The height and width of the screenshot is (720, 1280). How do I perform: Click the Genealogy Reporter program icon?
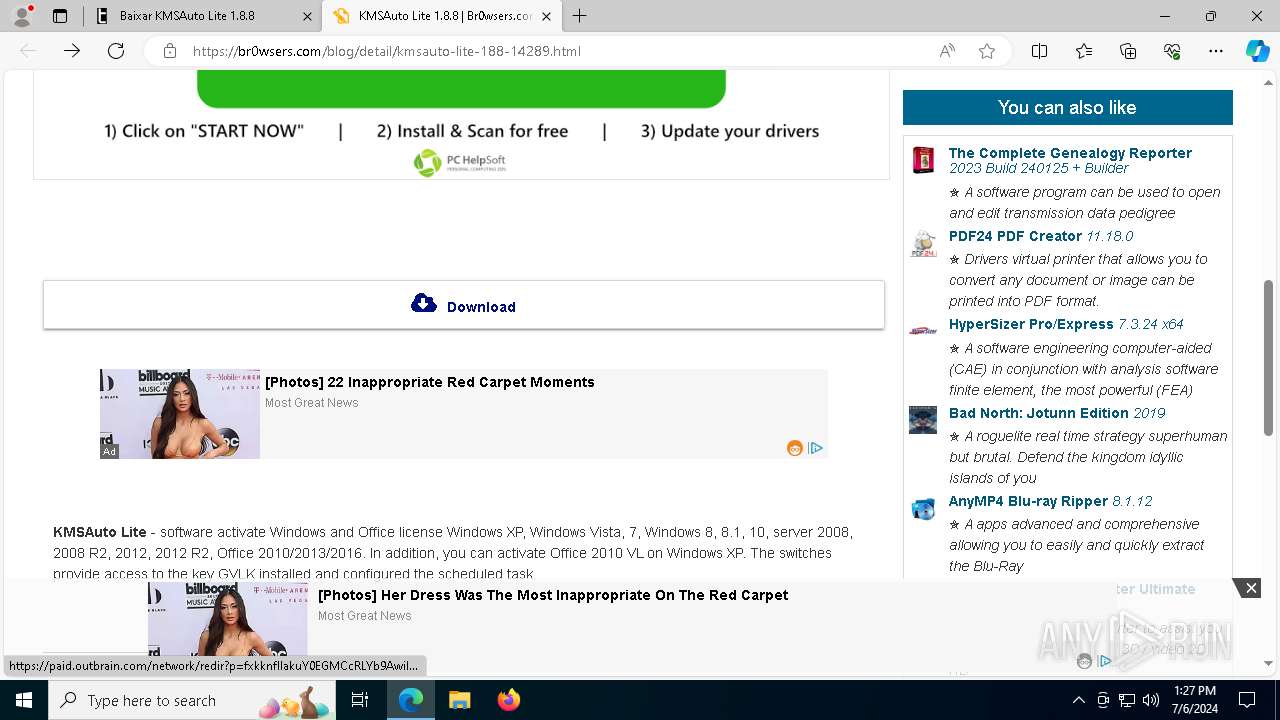(923, 160)
